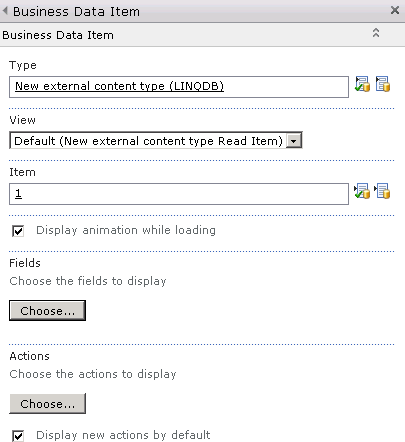Click the back arrow in the tool pane title
The width and height of the screenshot is (405, 442).
click(x=5, y=11)
